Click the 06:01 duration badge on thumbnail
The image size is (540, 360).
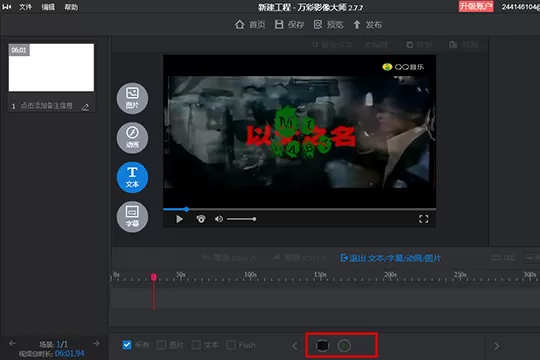[19, 50]
